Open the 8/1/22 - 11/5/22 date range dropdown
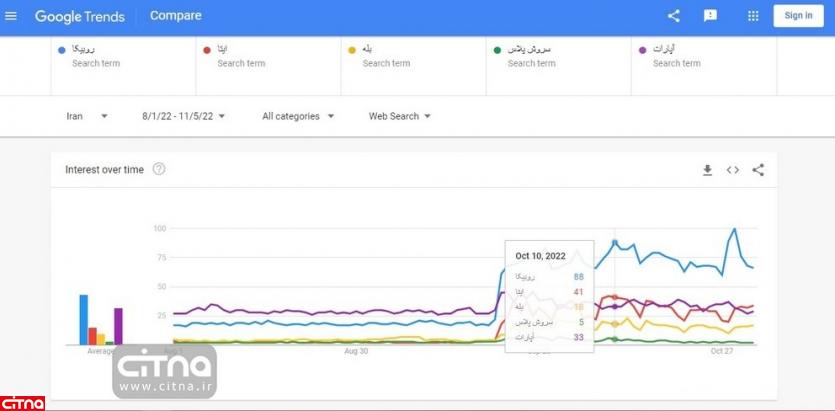This screenshot has width=835, height=411. pos(184,116)
